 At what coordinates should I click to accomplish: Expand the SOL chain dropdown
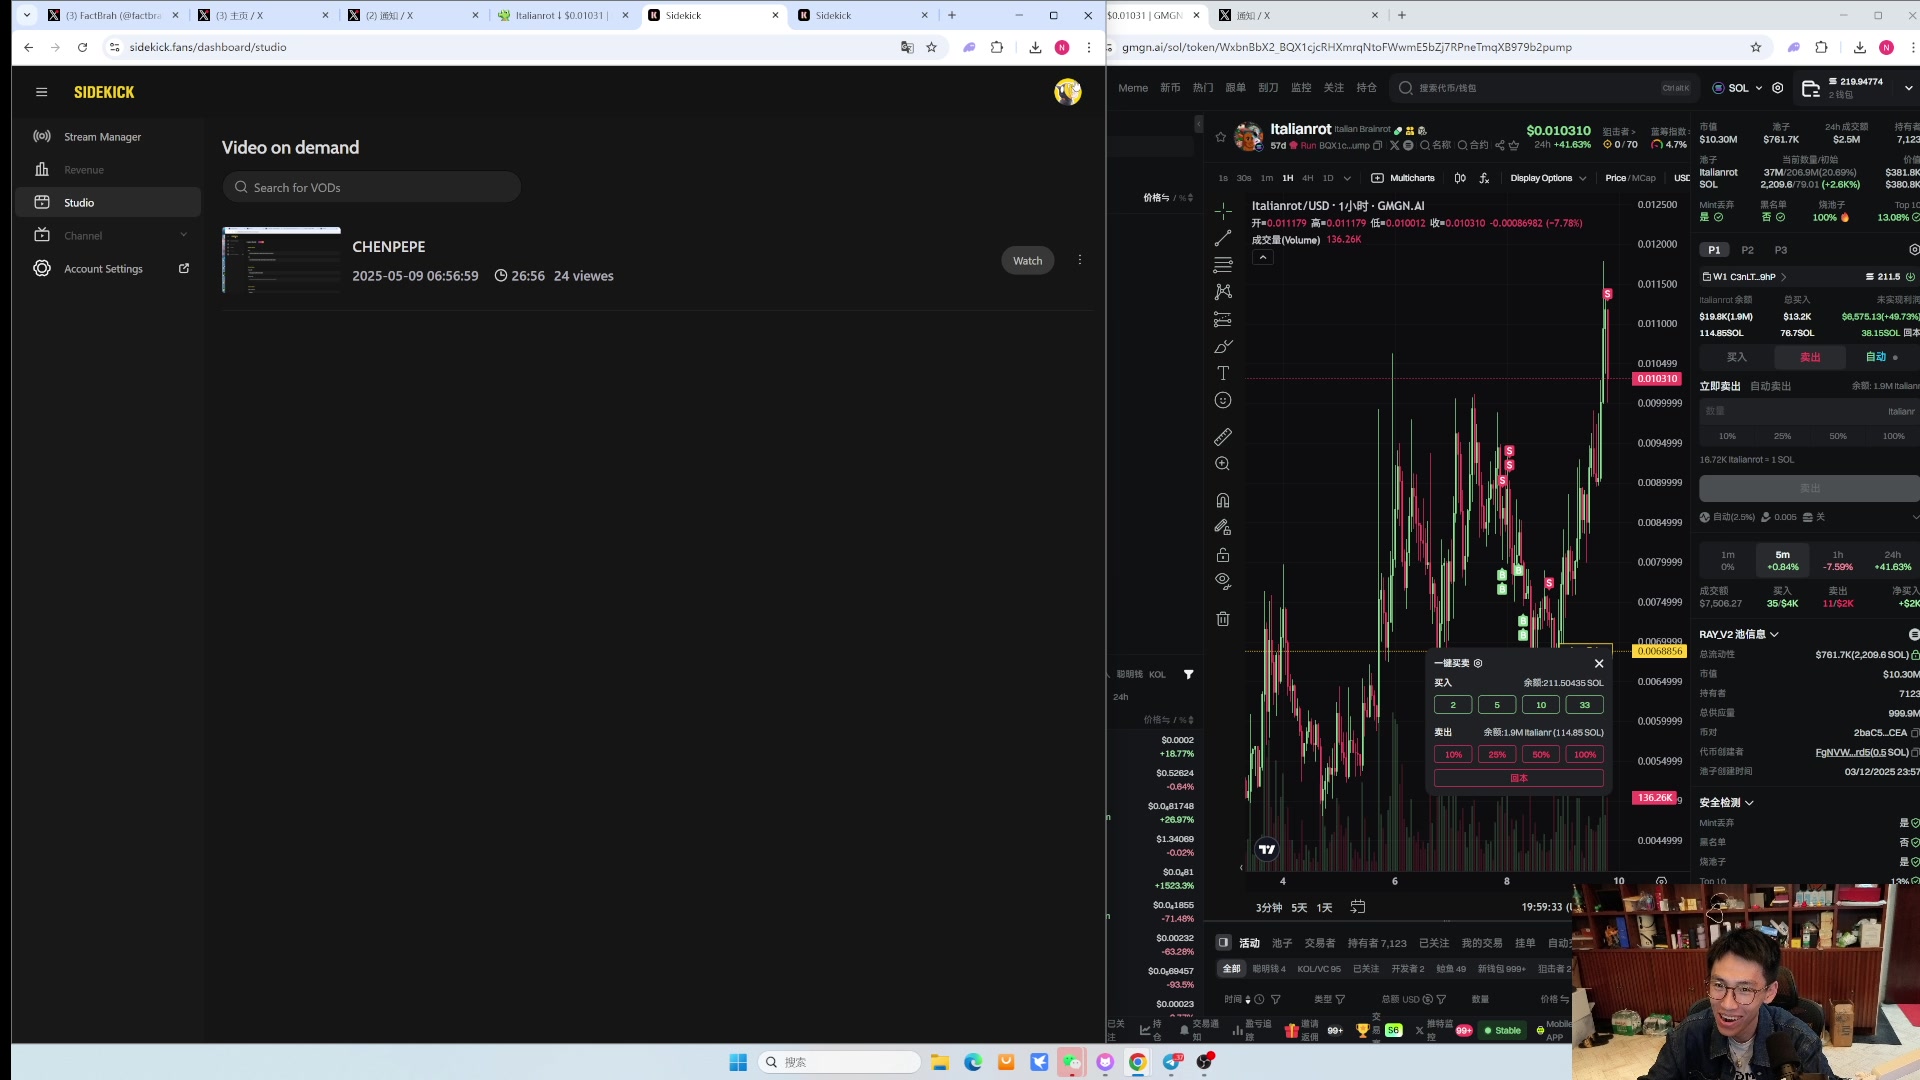(x=1738, y=88)
